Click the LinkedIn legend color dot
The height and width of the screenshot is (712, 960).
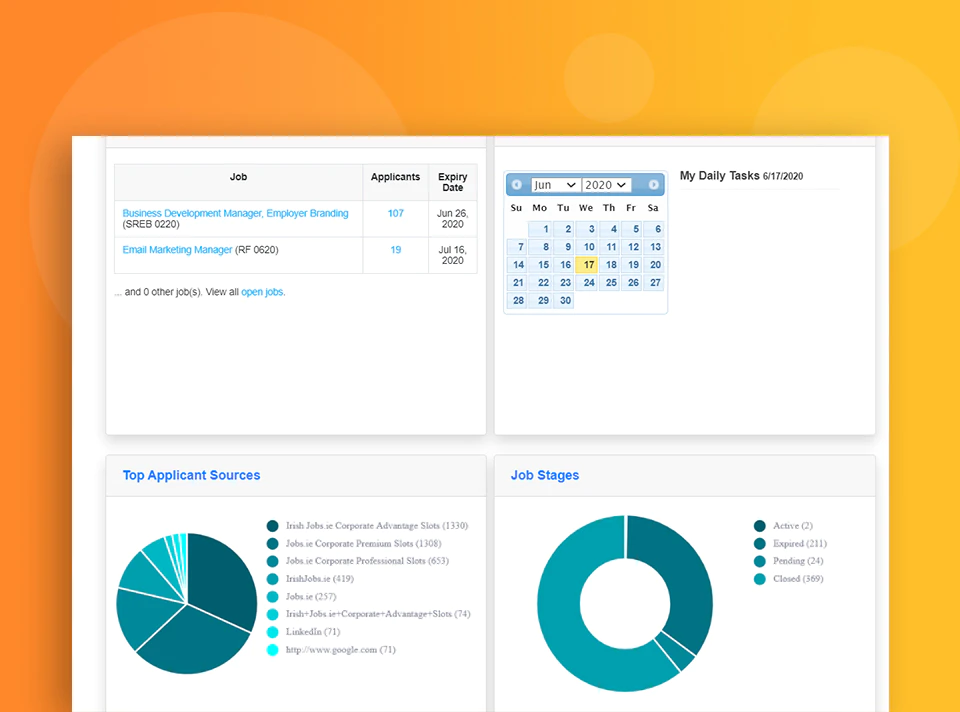(x=272, y=632)
